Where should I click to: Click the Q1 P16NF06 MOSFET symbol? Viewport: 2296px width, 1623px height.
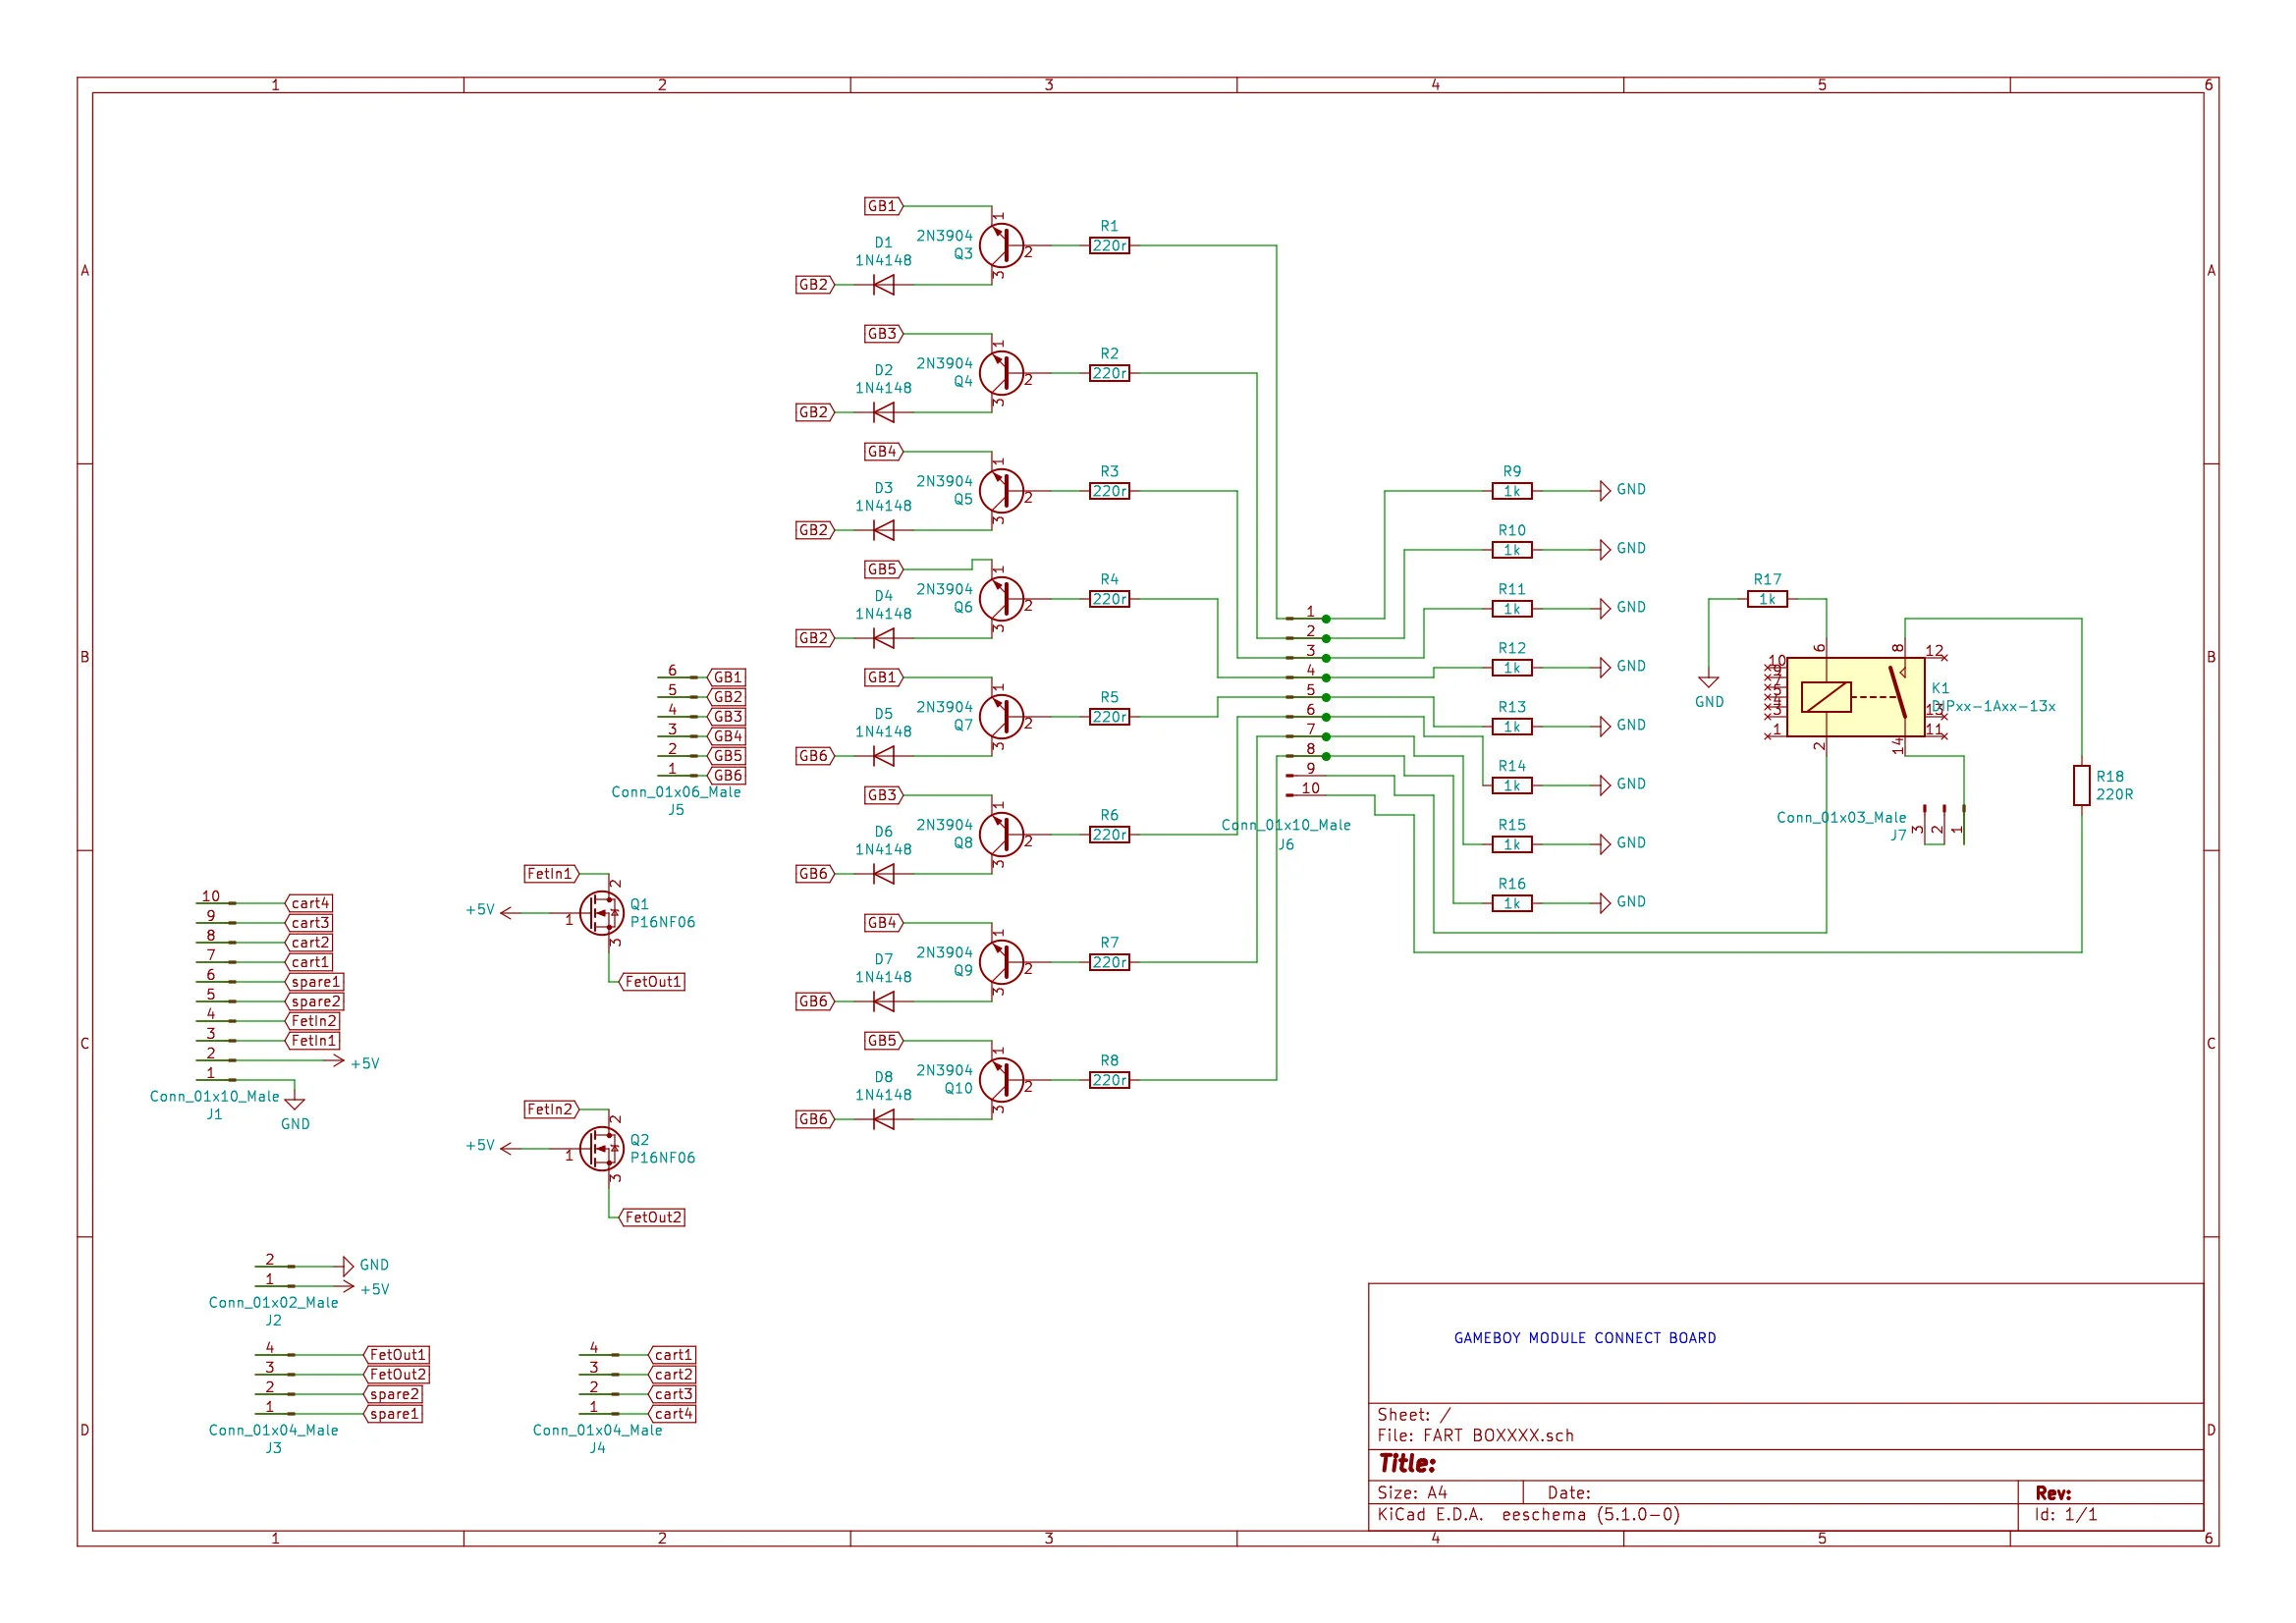pyautogui.click(x=602, y=913)
